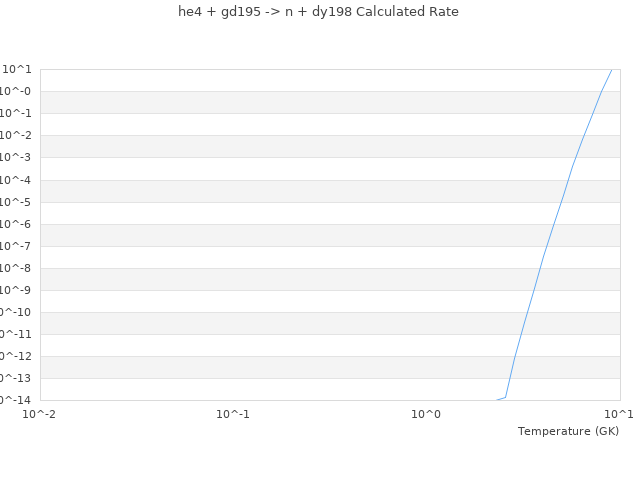
Task: Click the 10^-0 y-axis tick label
Action: coord(17,91)
